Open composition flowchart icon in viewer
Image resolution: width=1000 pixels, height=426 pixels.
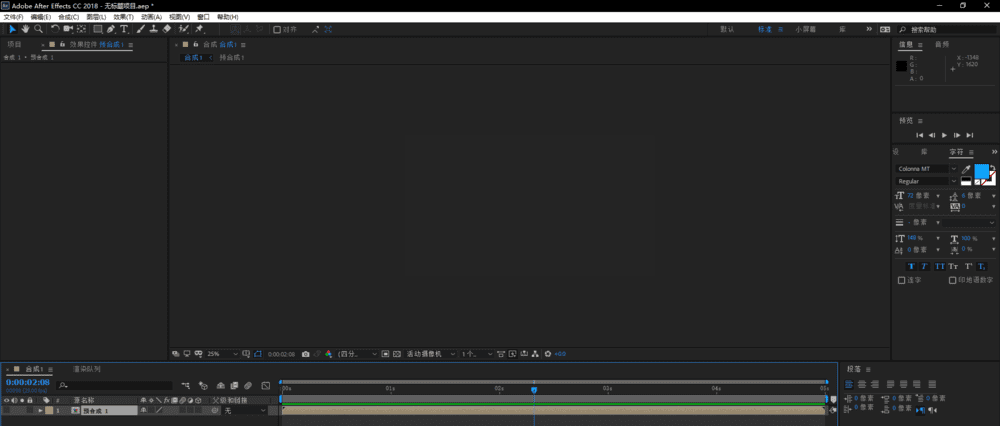point(534,354)
